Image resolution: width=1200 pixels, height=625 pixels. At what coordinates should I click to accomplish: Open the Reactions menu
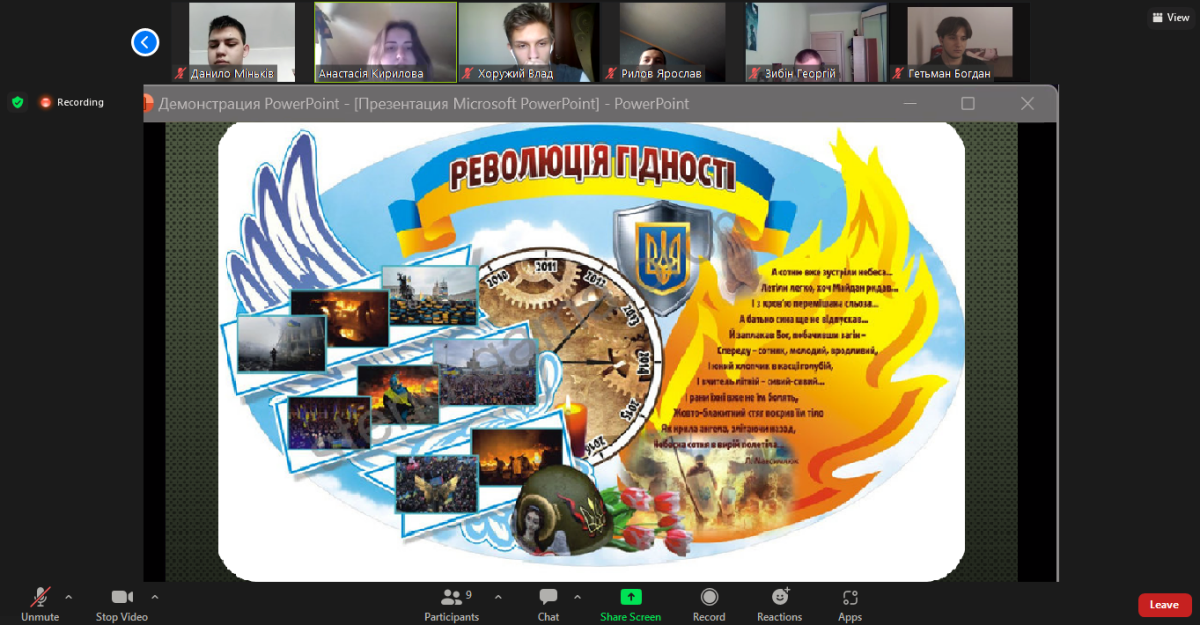tap(779, 604)
